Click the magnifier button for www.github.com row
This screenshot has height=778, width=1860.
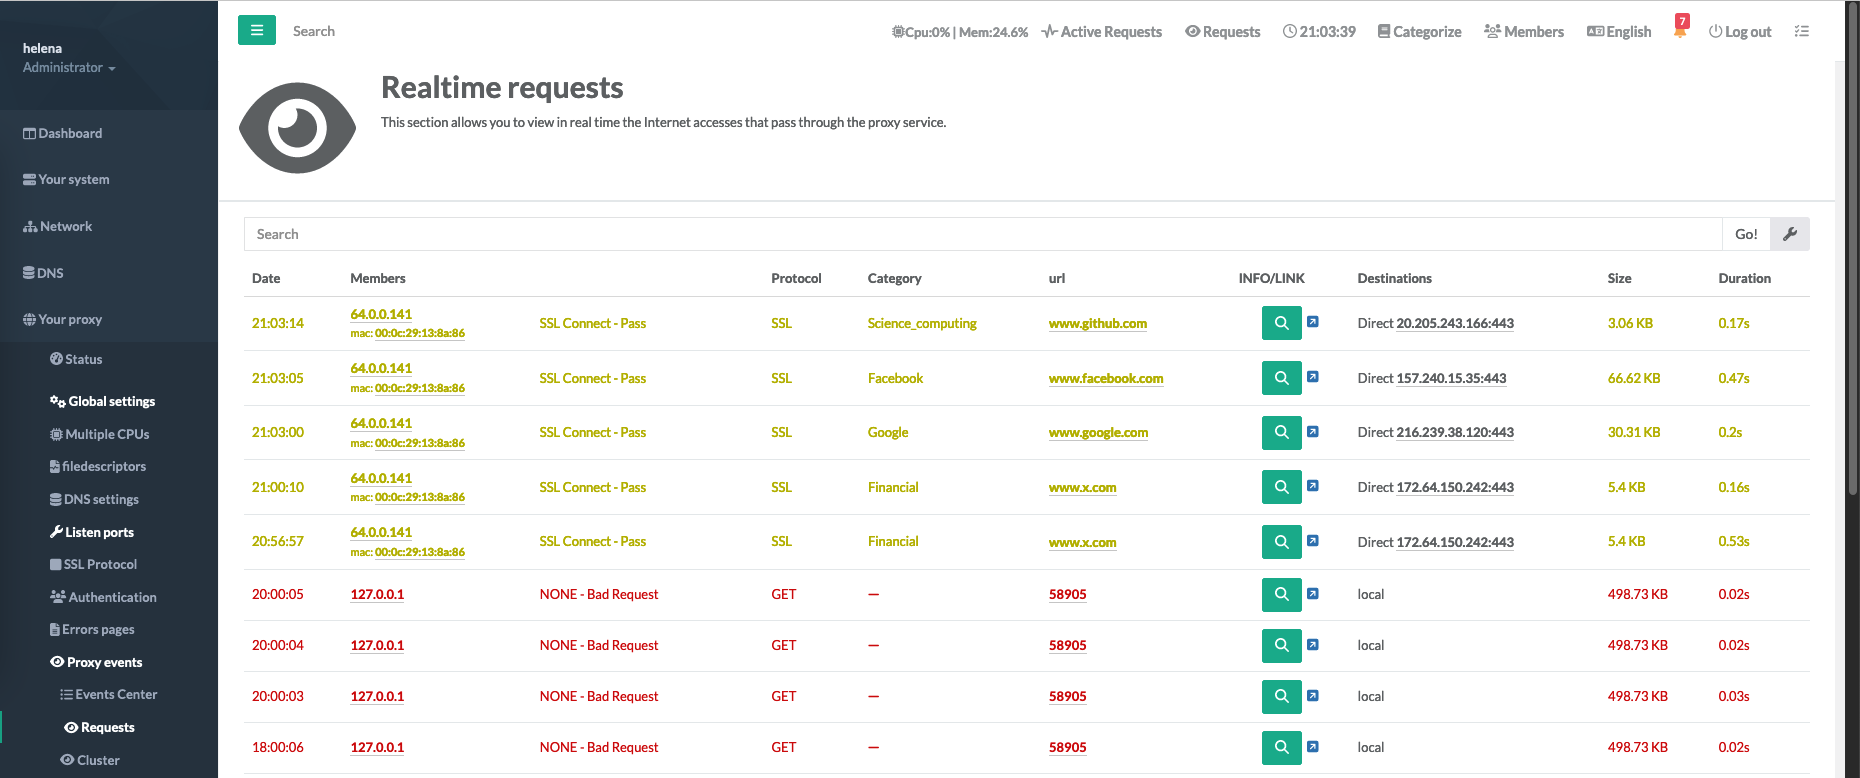pyautogui.click(x=1281, y=323)
